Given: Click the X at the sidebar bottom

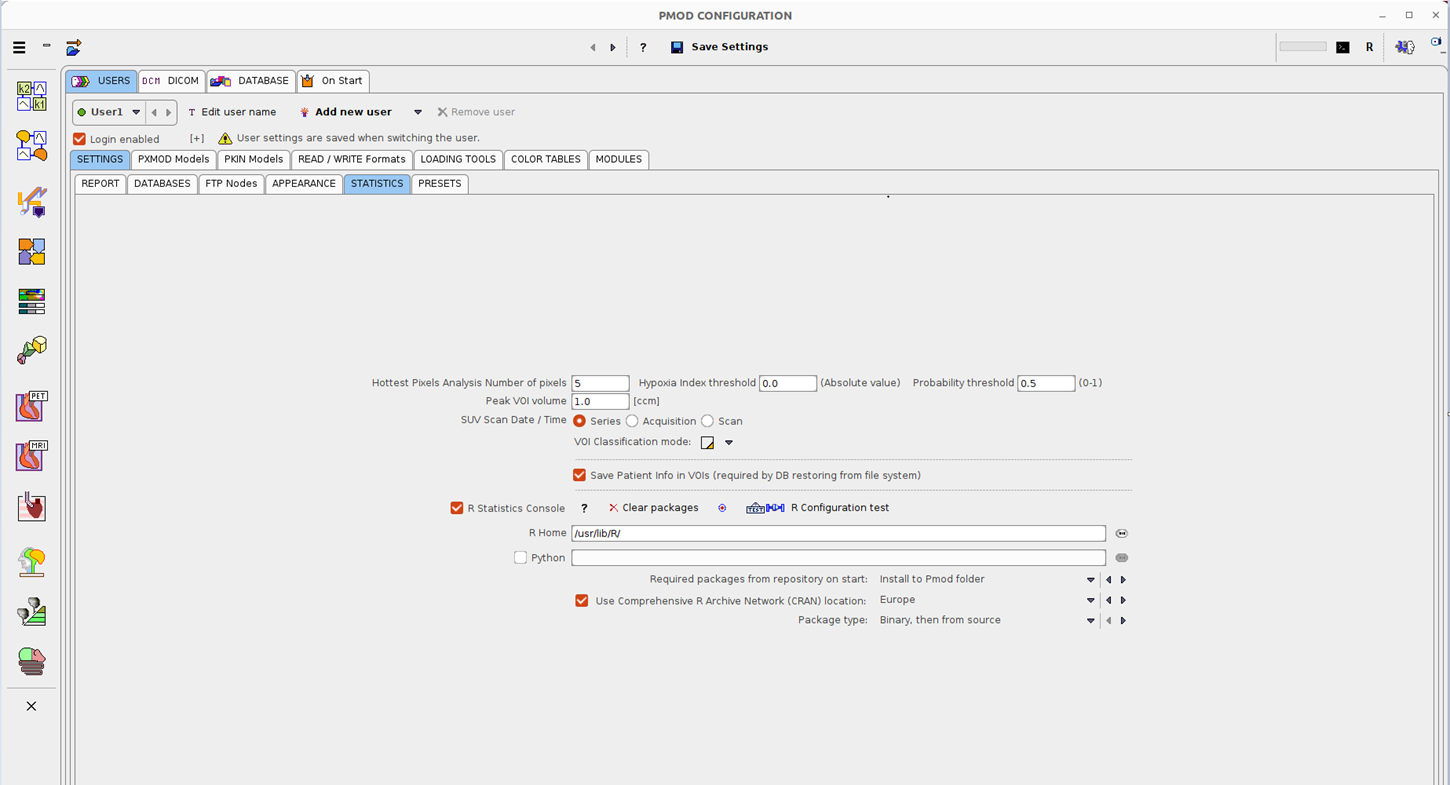Looking at the screenshot, I should pyautogui.click(x=31, y=706).
